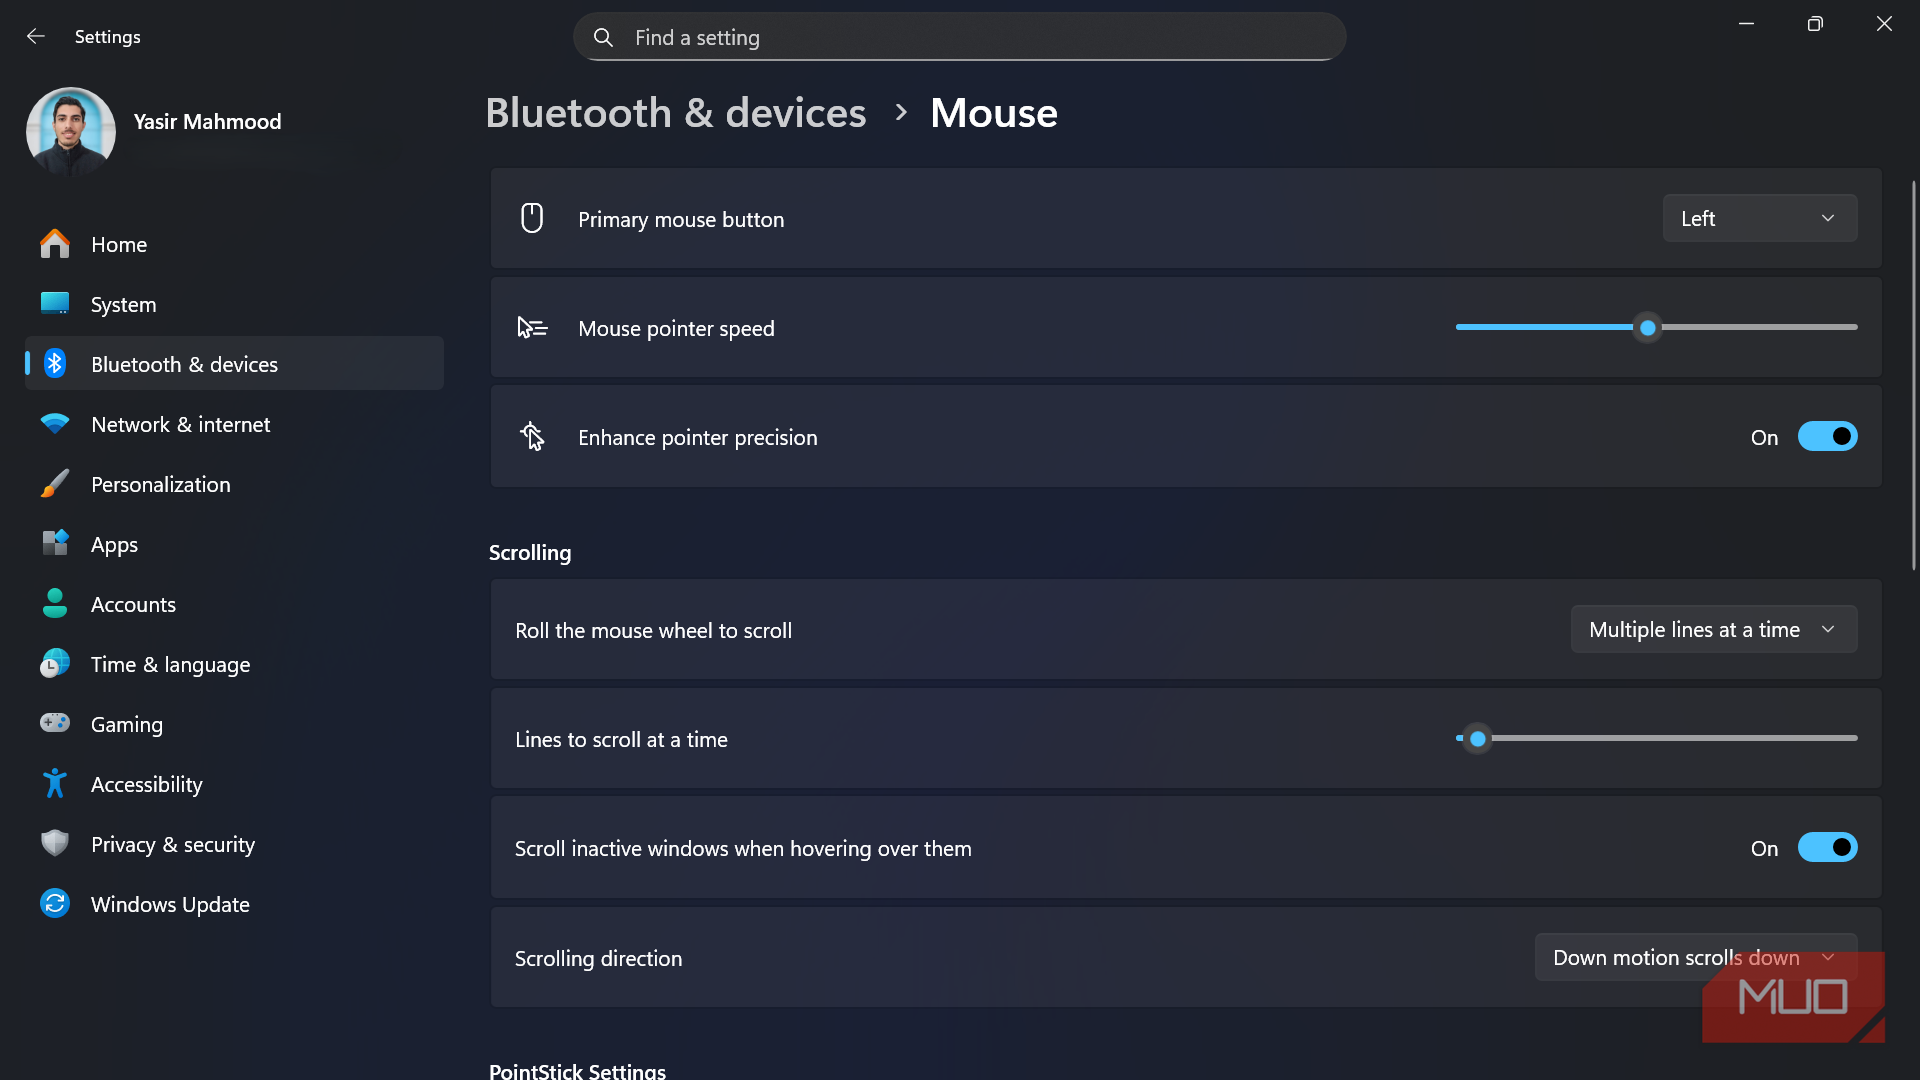Click the Privacy & security shield icon

[x=55, y=843]
